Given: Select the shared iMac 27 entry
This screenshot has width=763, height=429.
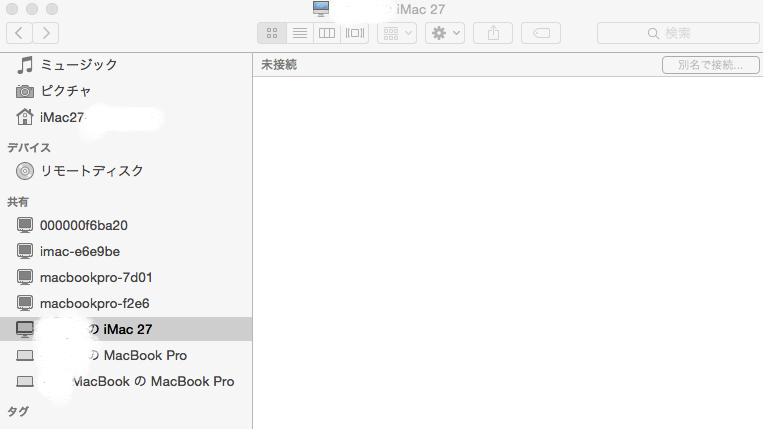Looking at the screenshot, I should pyautogui.click(x=126, y=329).
